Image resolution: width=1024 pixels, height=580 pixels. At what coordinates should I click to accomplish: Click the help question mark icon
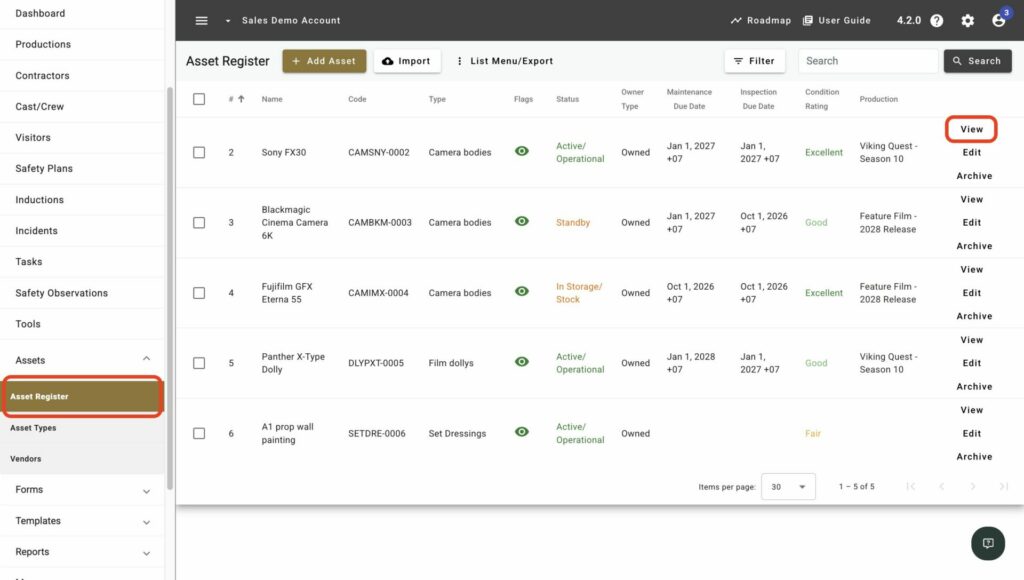[x=936, y=20]
